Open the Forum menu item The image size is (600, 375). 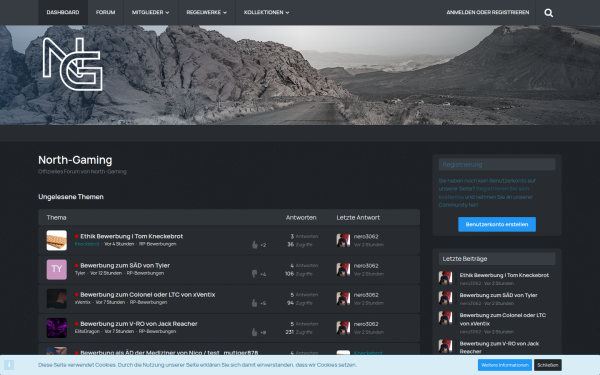coord(106,12)
